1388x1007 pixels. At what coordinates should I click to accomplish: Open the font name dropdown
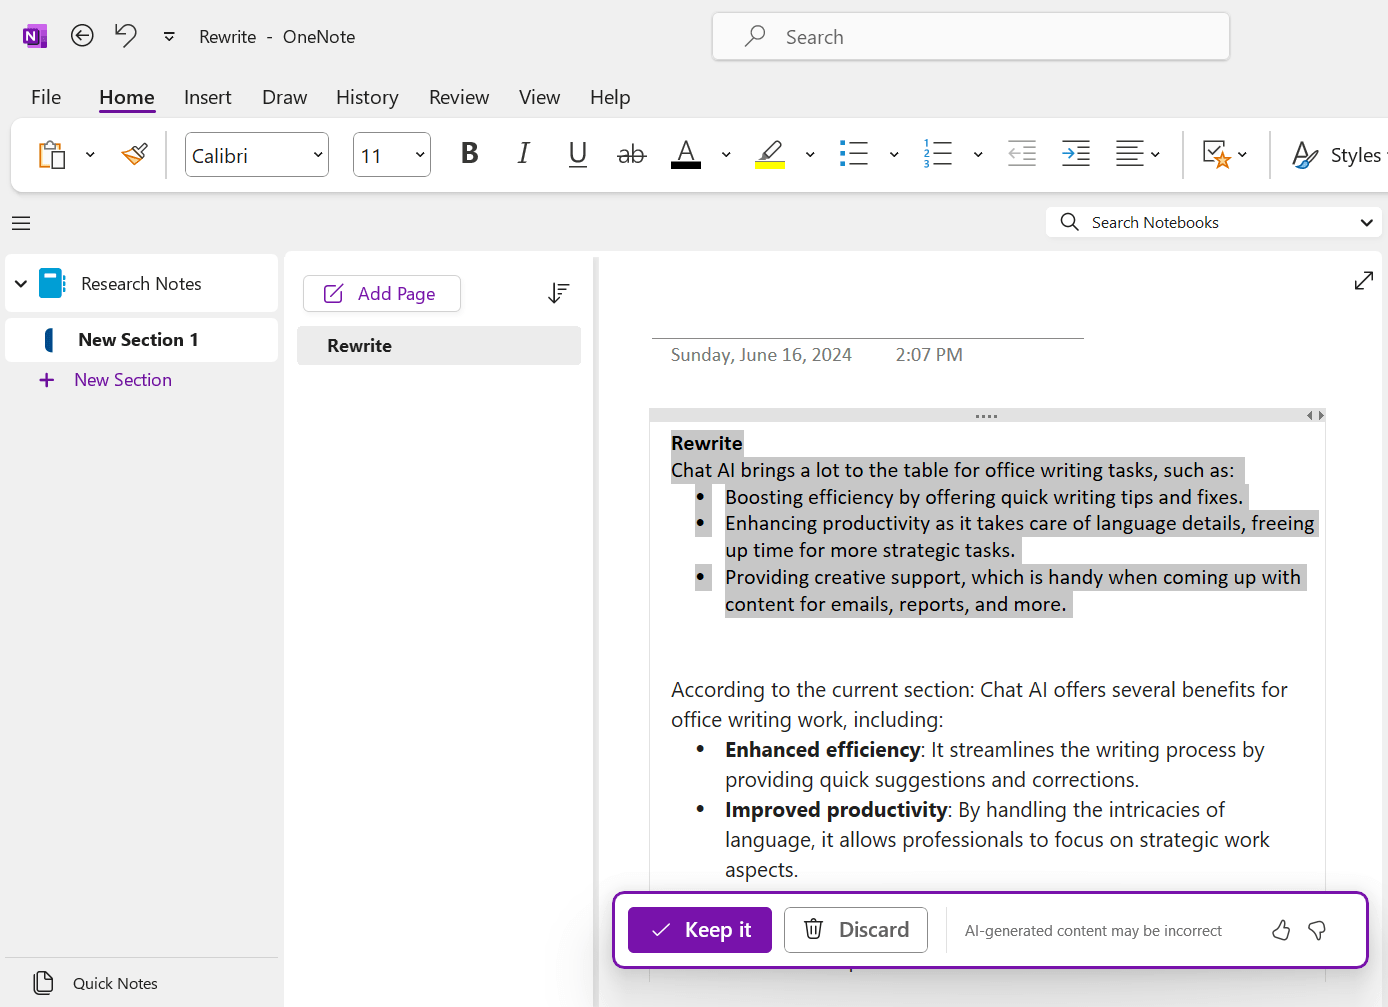[x=316, y=154]
